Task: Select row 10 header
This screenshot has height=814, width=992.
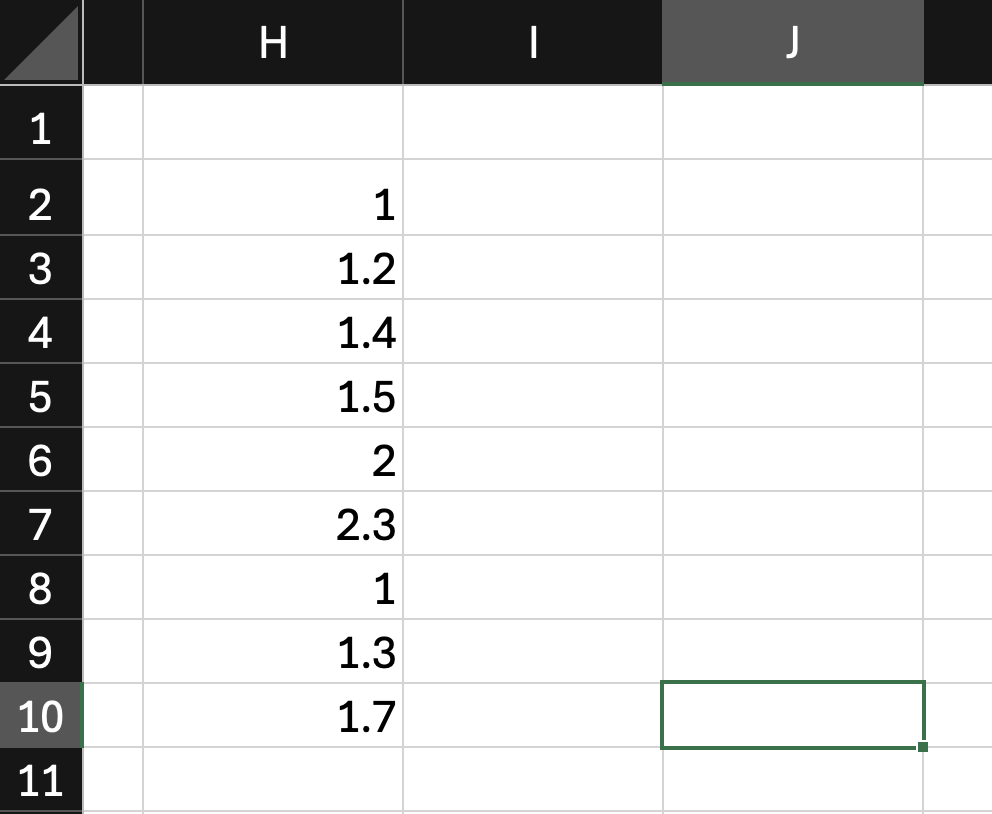Action: pos(41,715)
